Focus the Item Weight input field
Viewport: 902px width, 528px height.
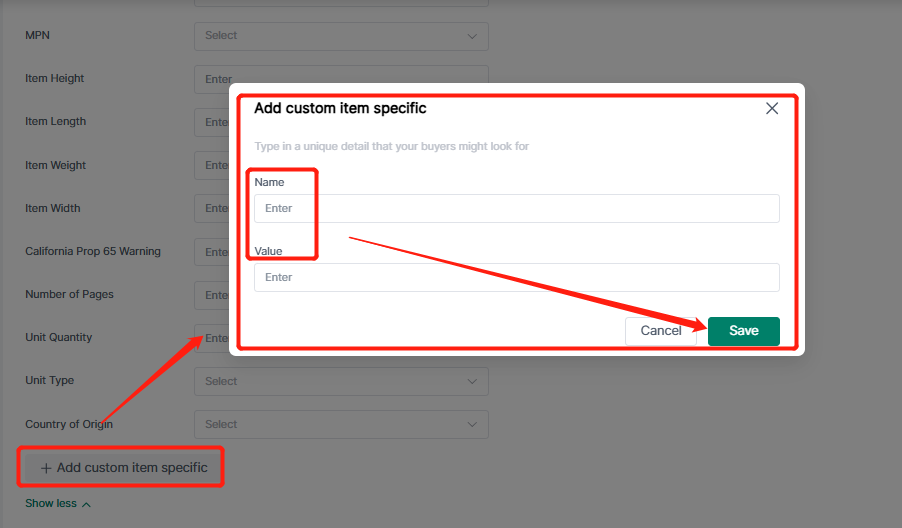(x=212, y=165)
